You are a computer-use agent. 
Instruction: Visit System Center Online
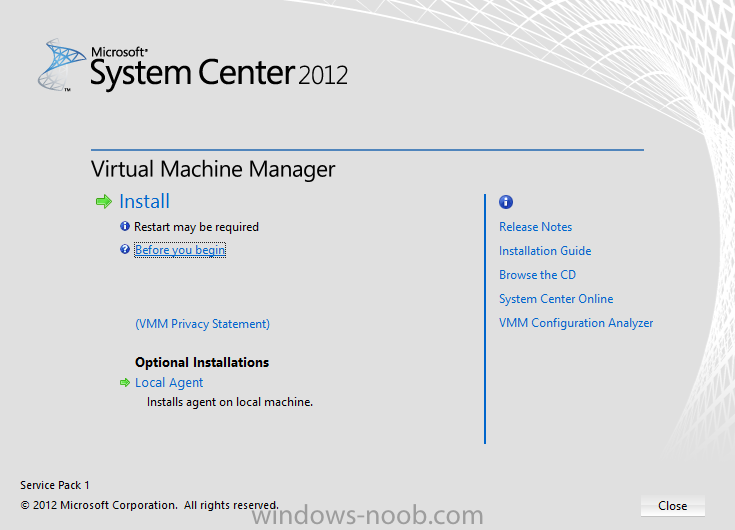pyautogui.click(x=556, y=299)
